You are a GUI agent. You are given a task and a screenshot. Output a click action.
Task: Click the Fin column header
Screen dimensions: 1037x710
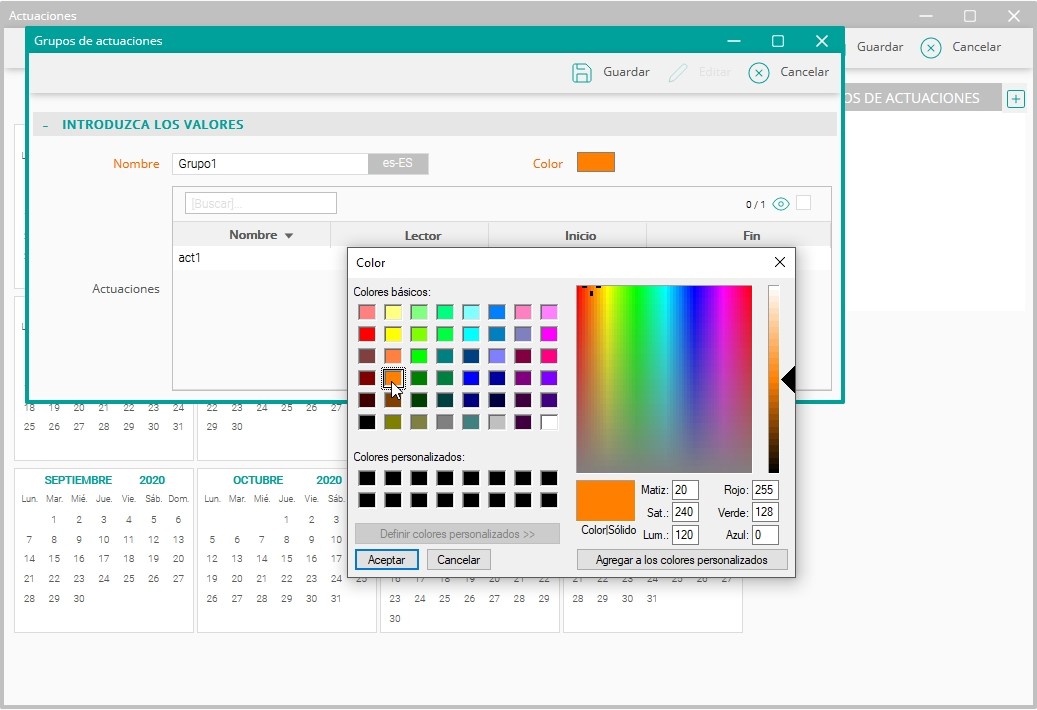751,235
